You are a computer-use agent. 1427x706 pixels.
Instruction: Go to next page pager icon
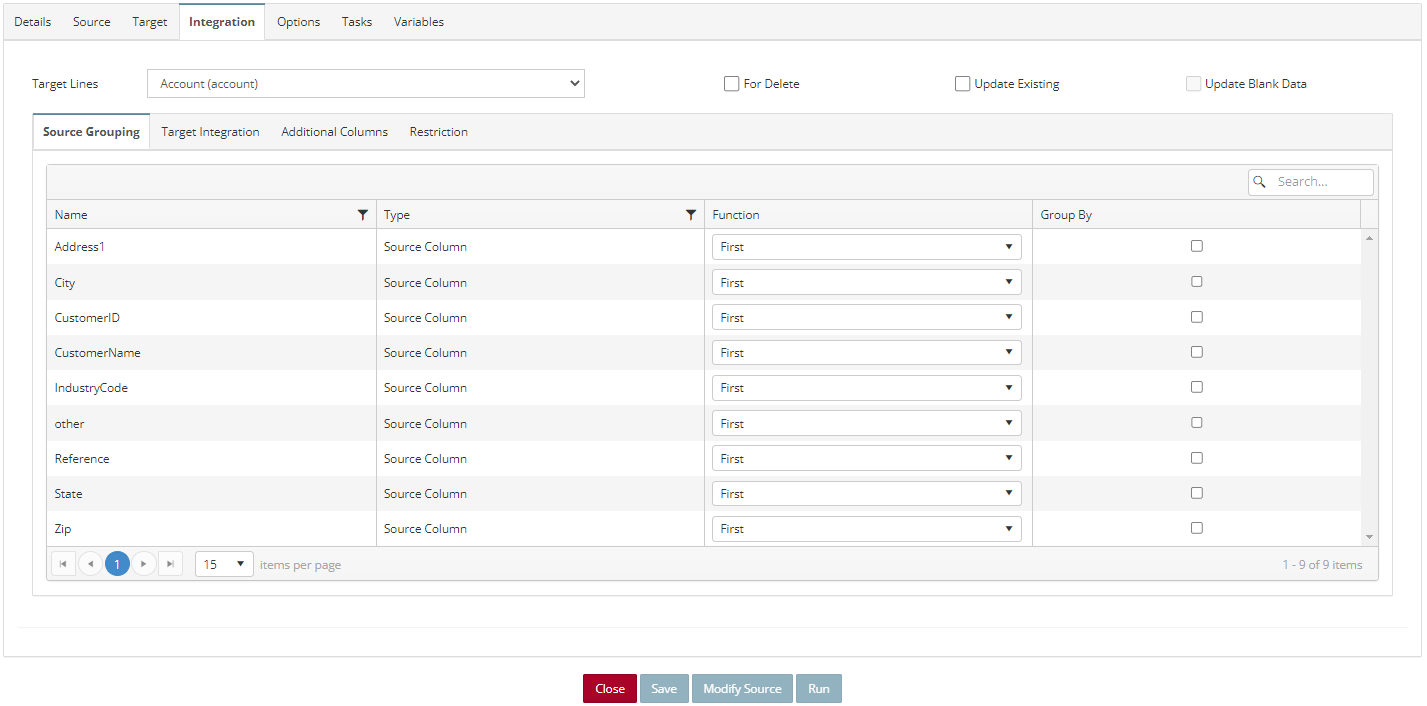point(144,564)
